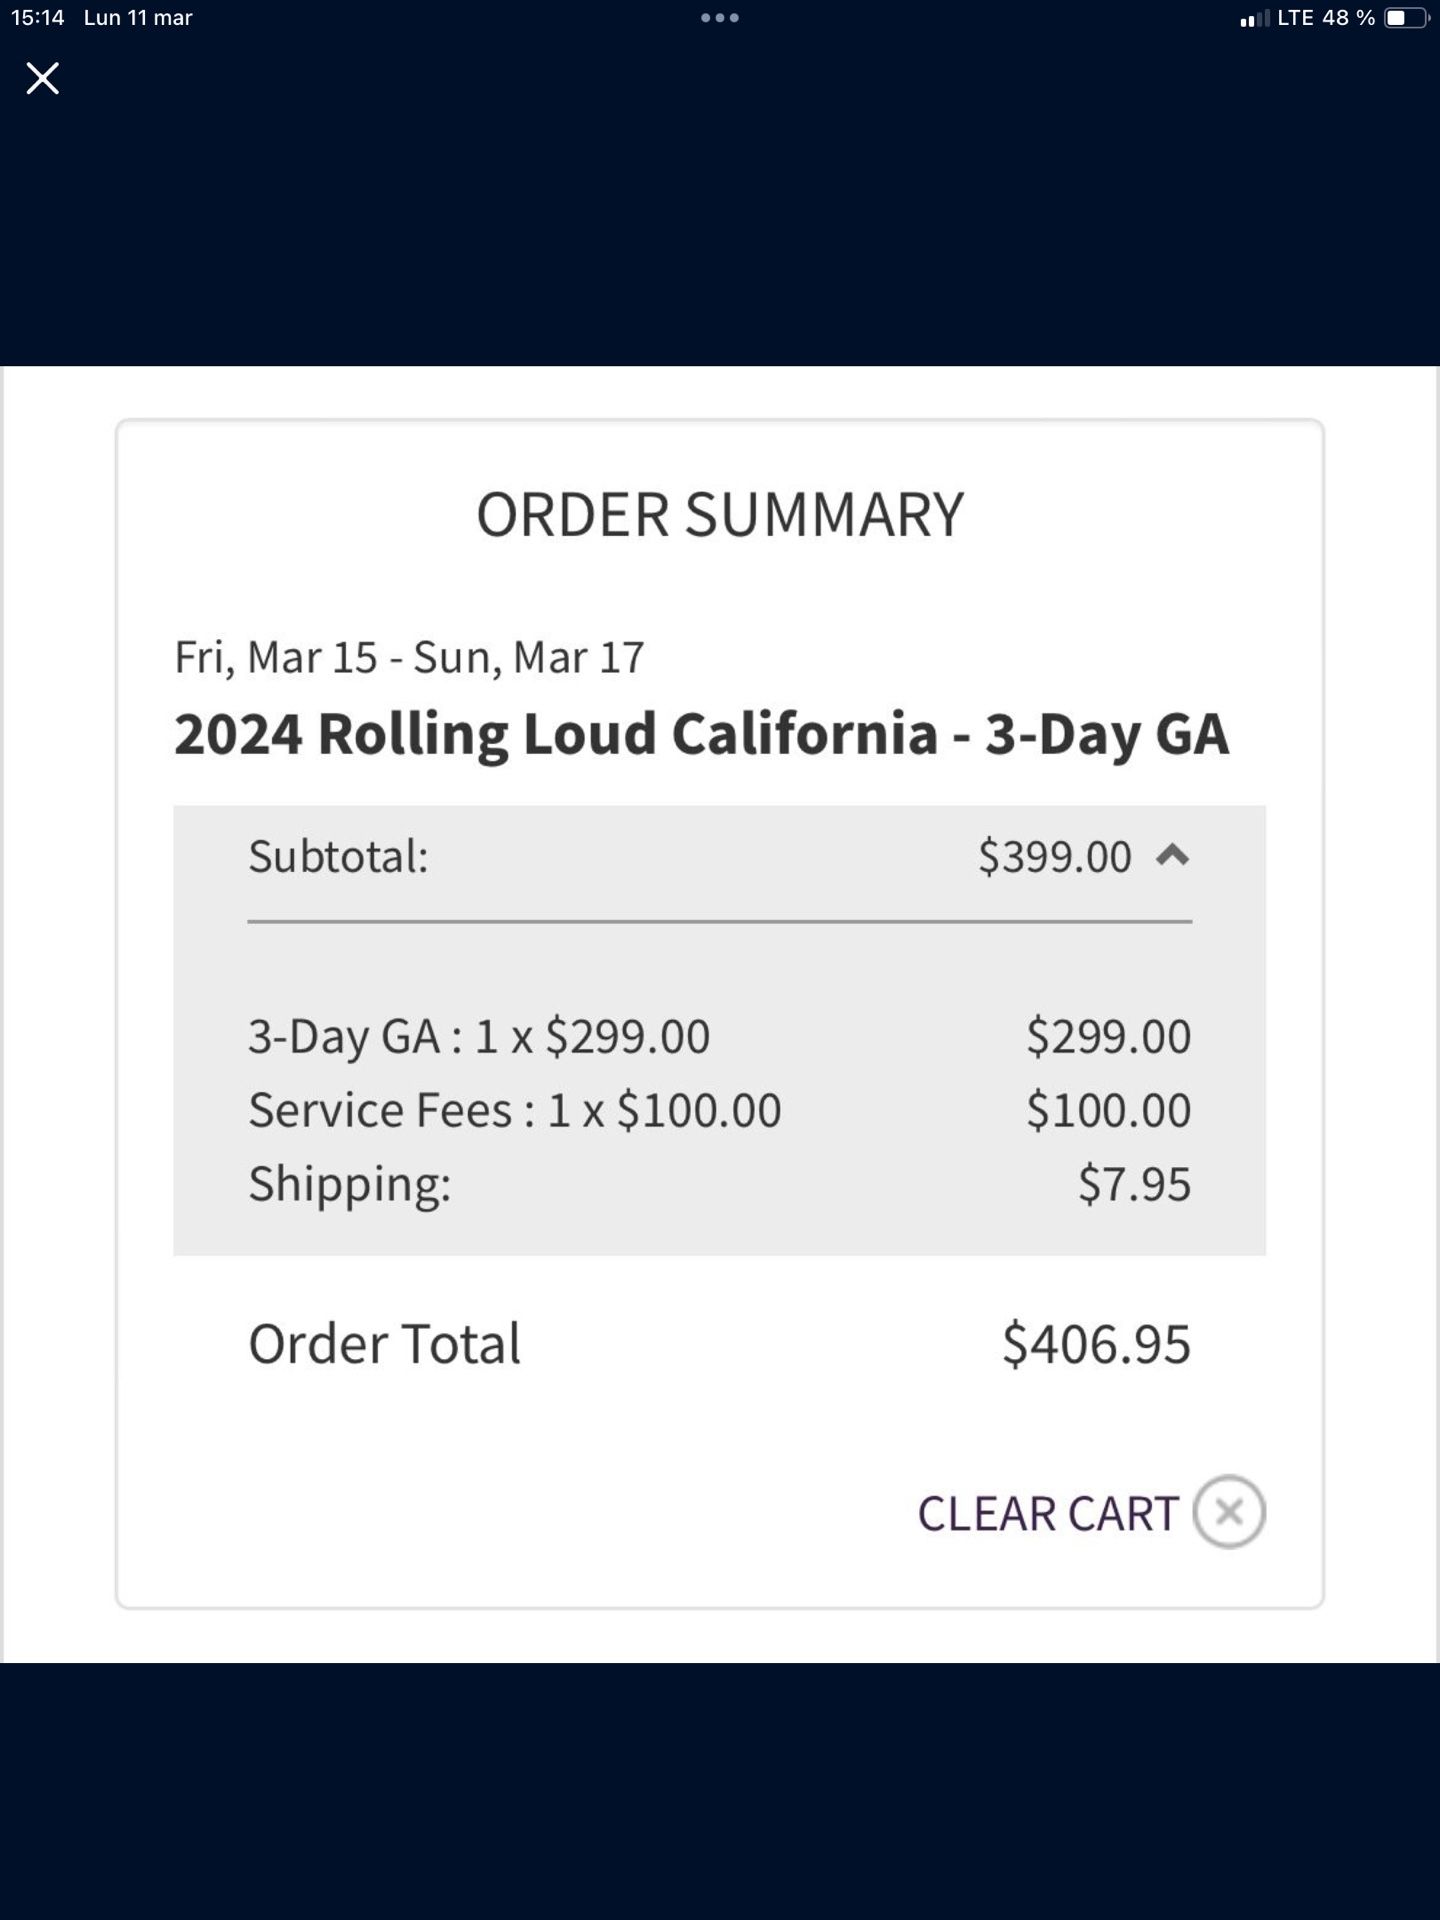This screenshot has height=1920, width=1440.
Task: Tap the Subtotal $399.00 amount
Action: tap(1055, 857)
